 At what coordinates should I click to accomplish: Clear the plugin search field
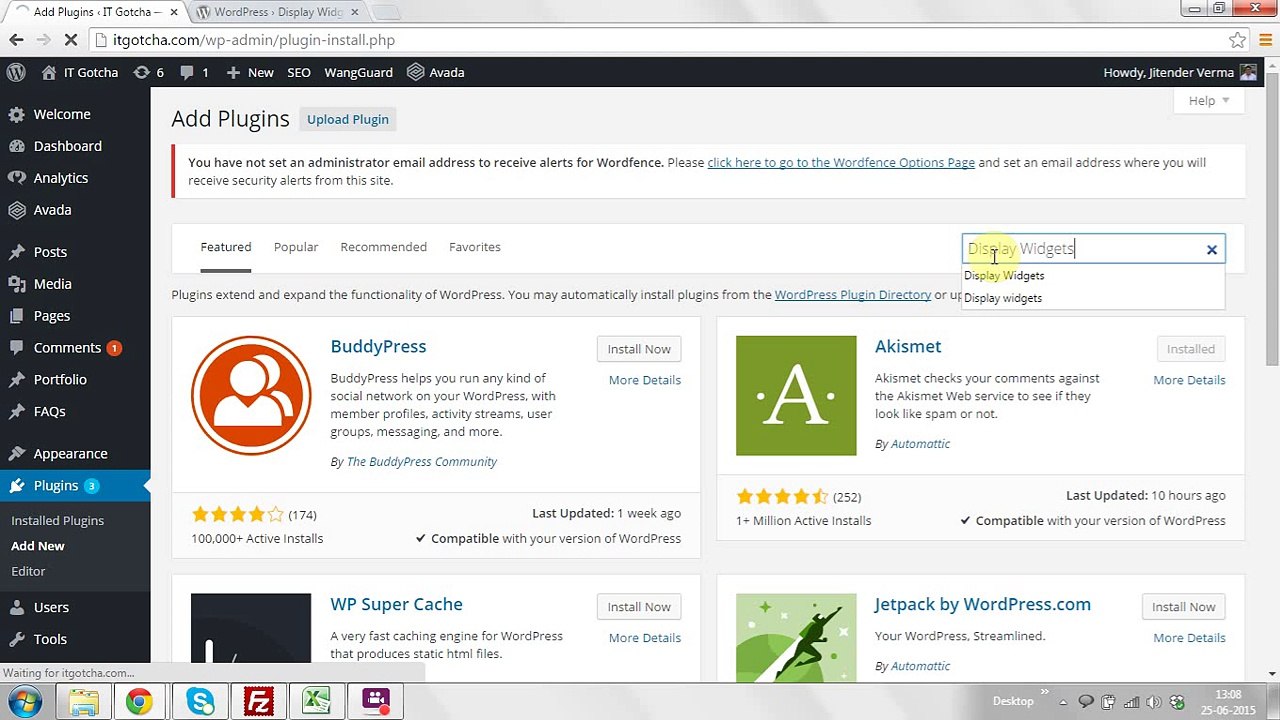point(1212,250)
